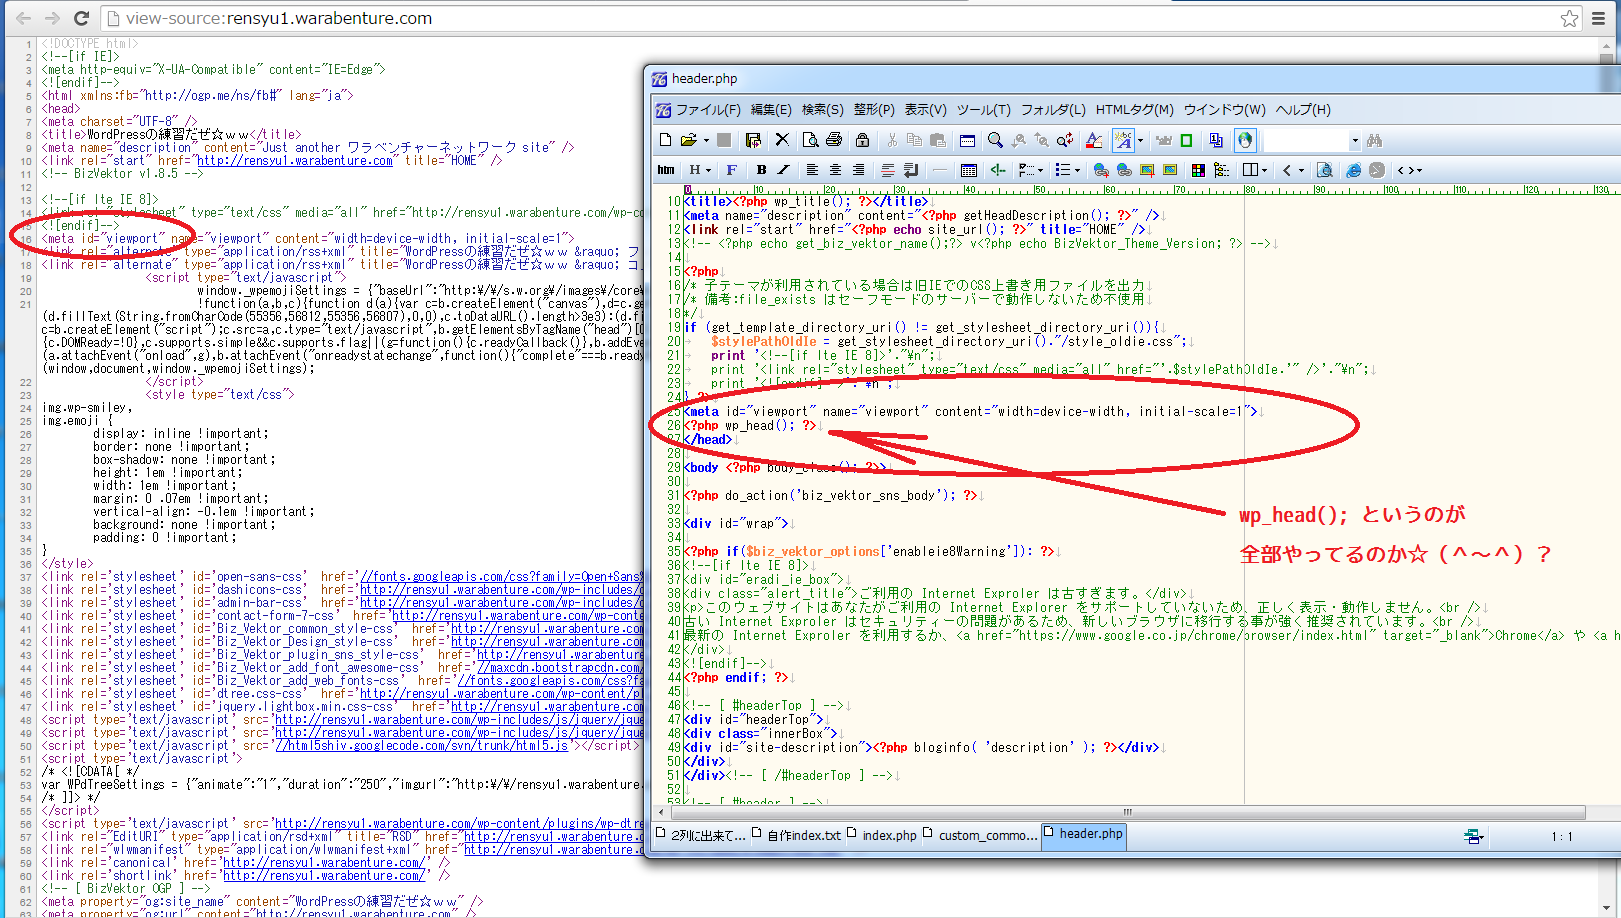The width and height of the screenshot is (1621, 918).
Task: Preview in Internet Explorer icon
Action: (1353, 170)
